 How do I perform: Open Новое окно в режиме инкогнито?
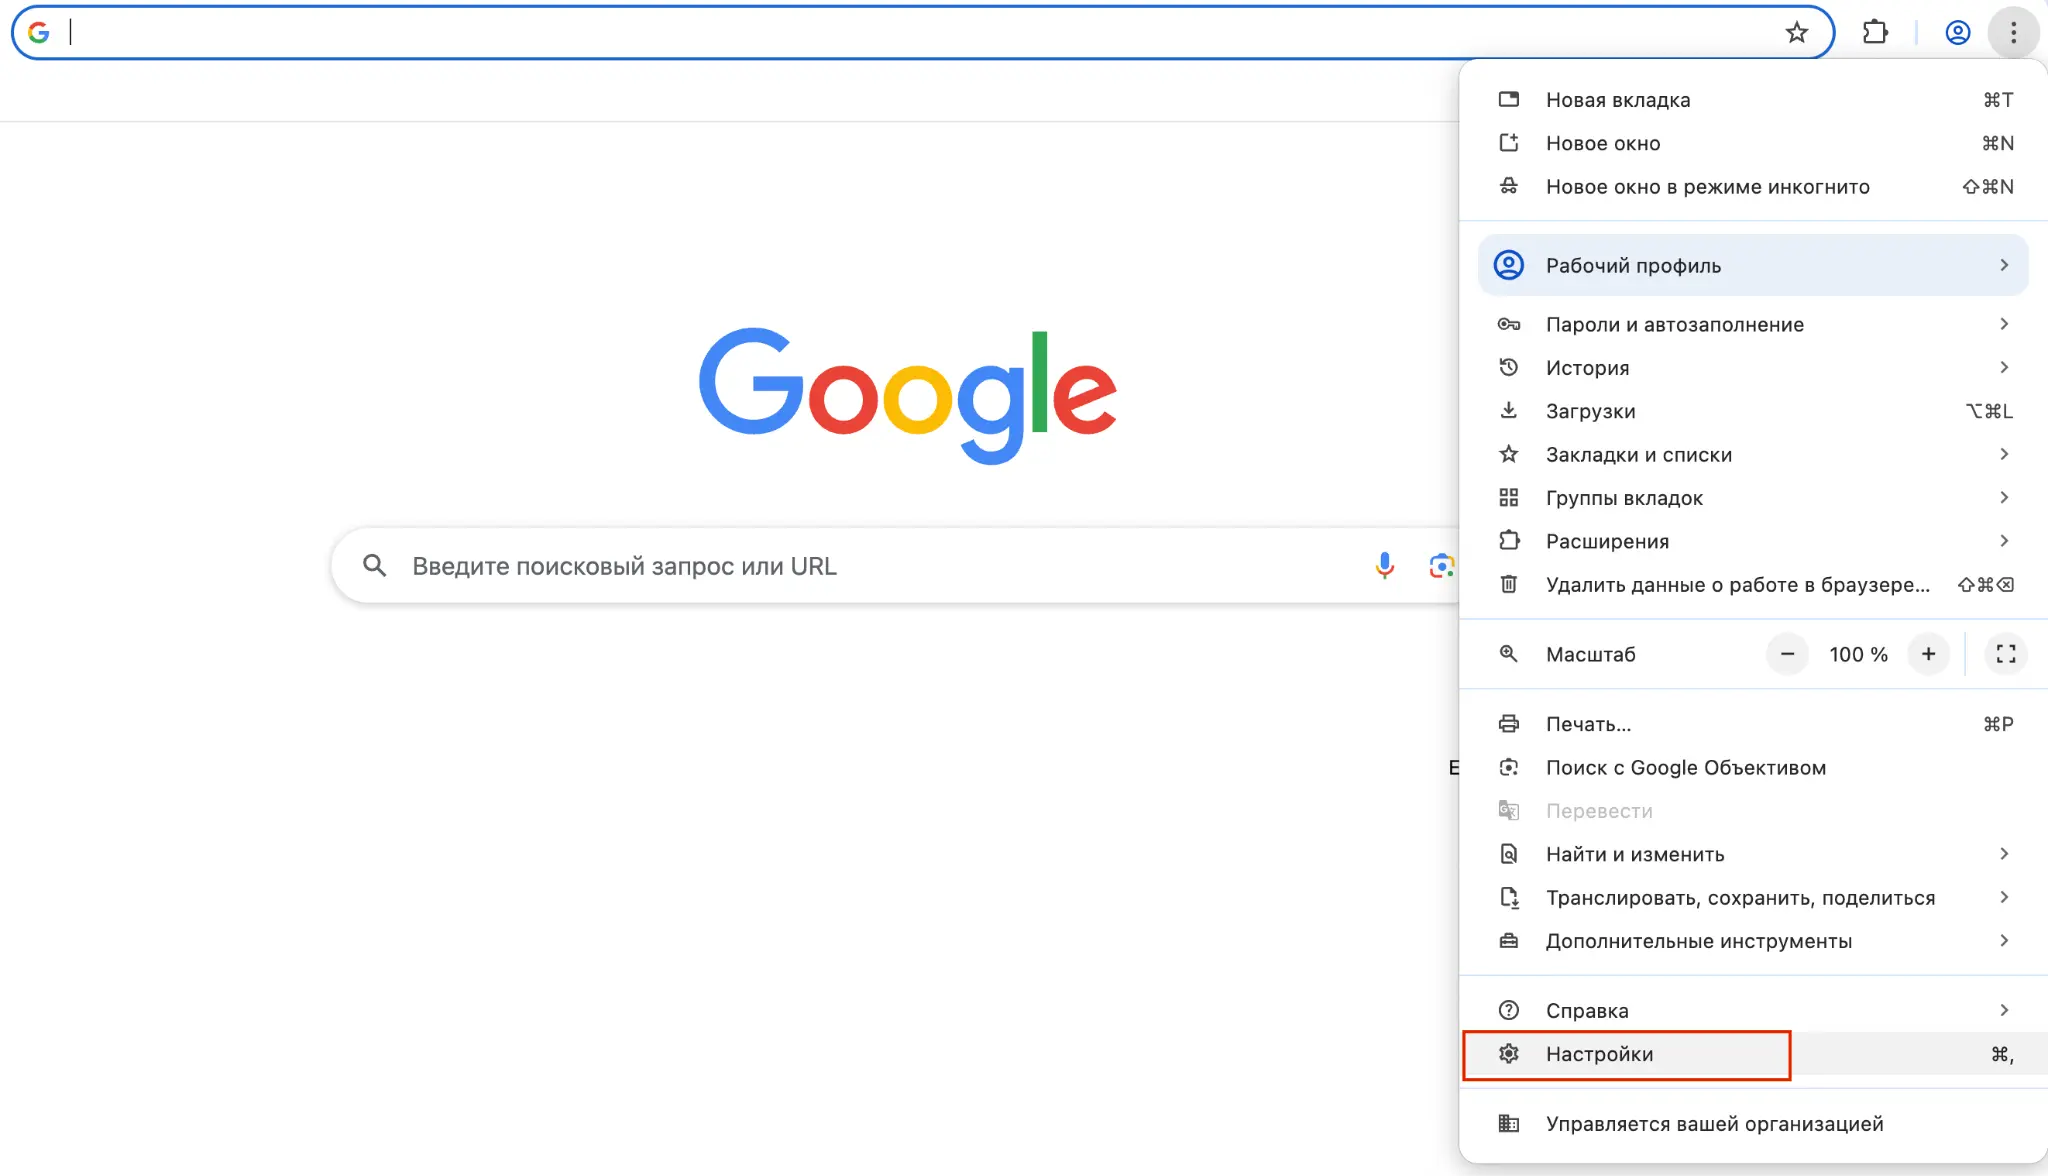pyautogui.click(x=1753, y=186)
